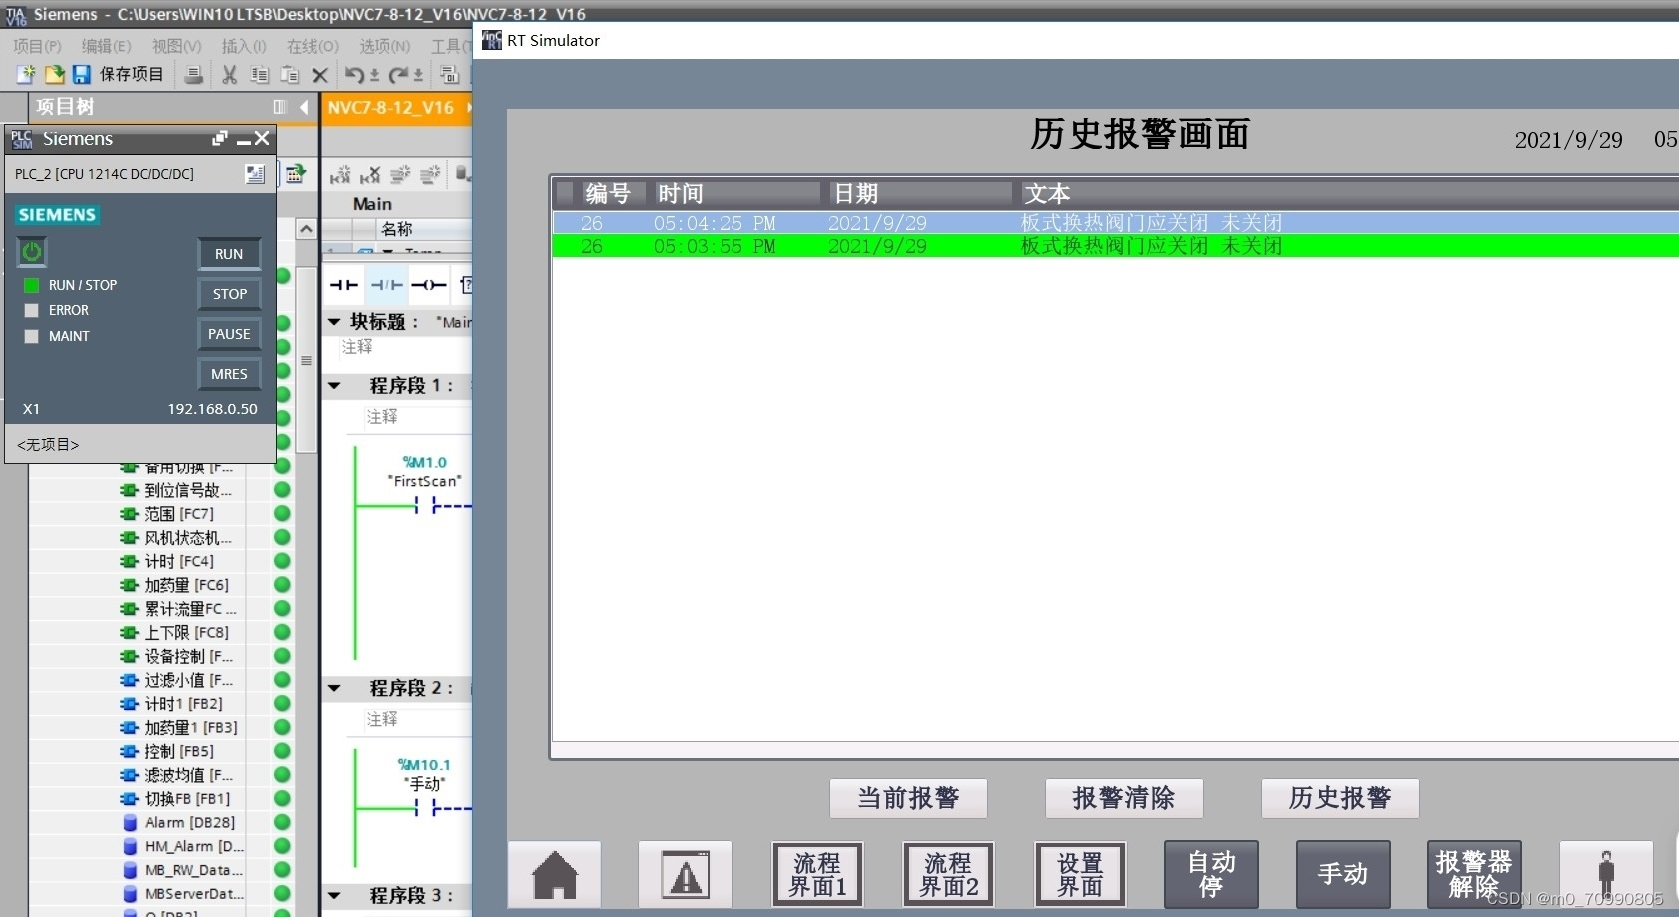Select 范围 [FC7] in project tree
Viewport: 1679px width, 917px height.
tap(178, 514)
